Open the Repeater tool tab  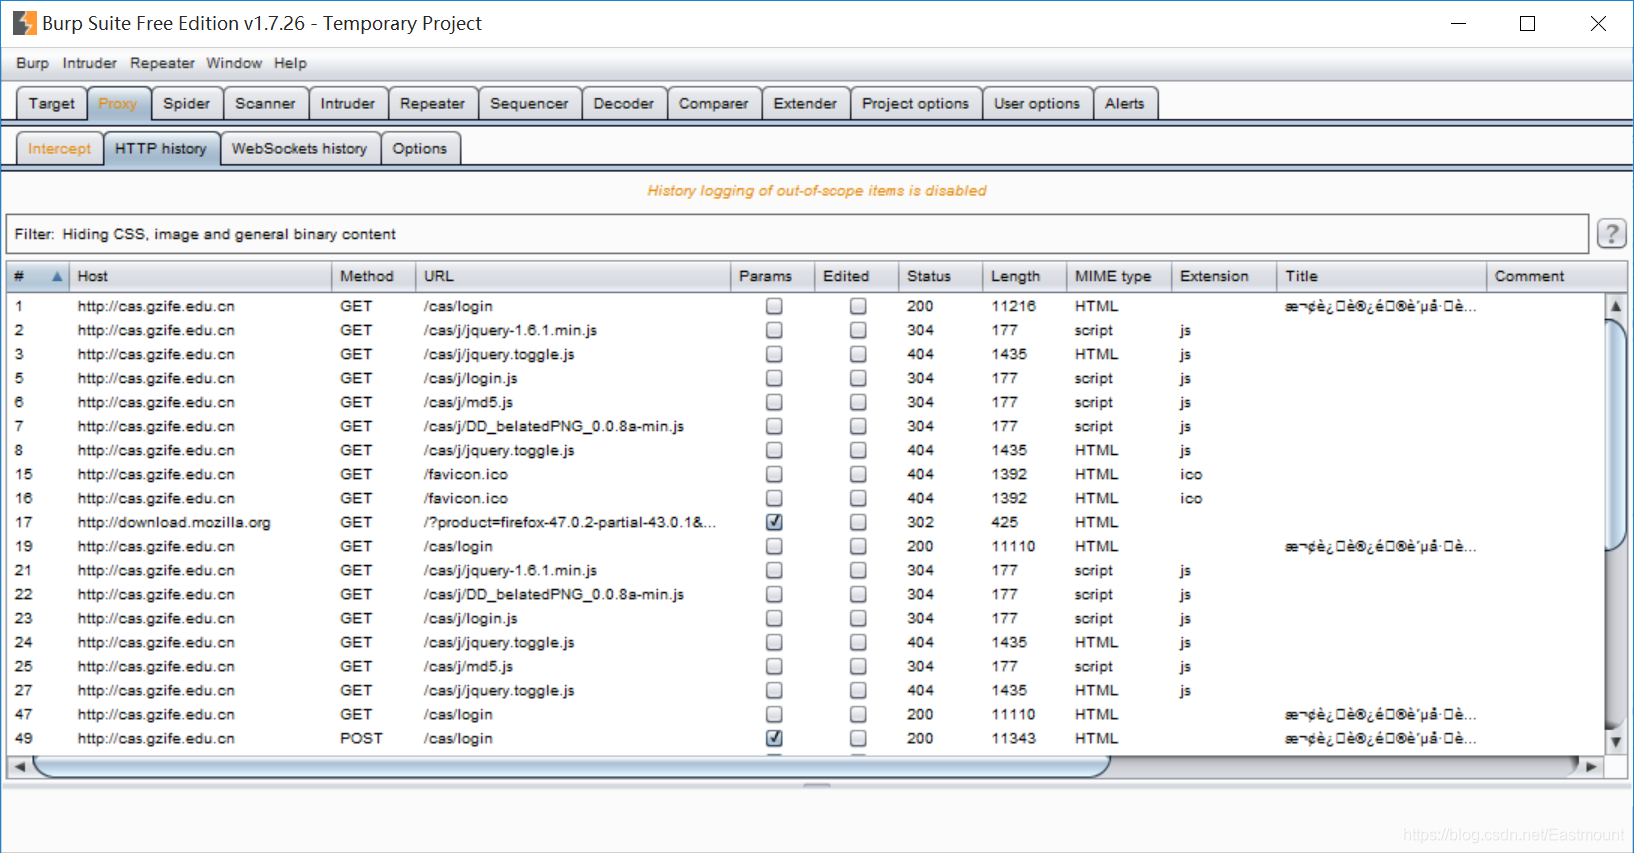coord(432,103)
